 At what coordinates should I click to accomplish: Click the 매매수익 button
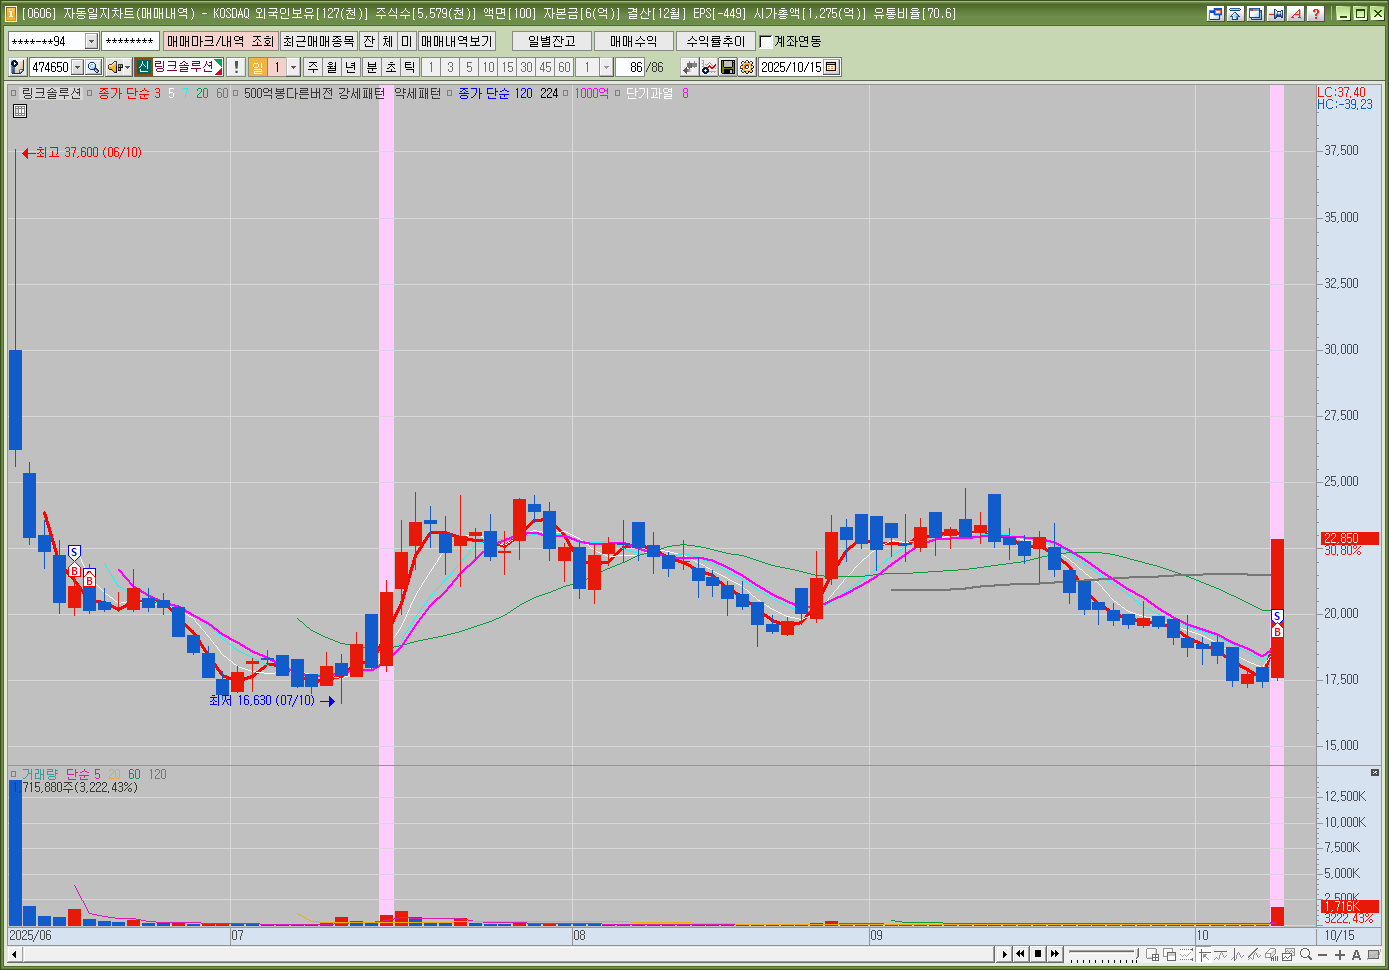633,41
